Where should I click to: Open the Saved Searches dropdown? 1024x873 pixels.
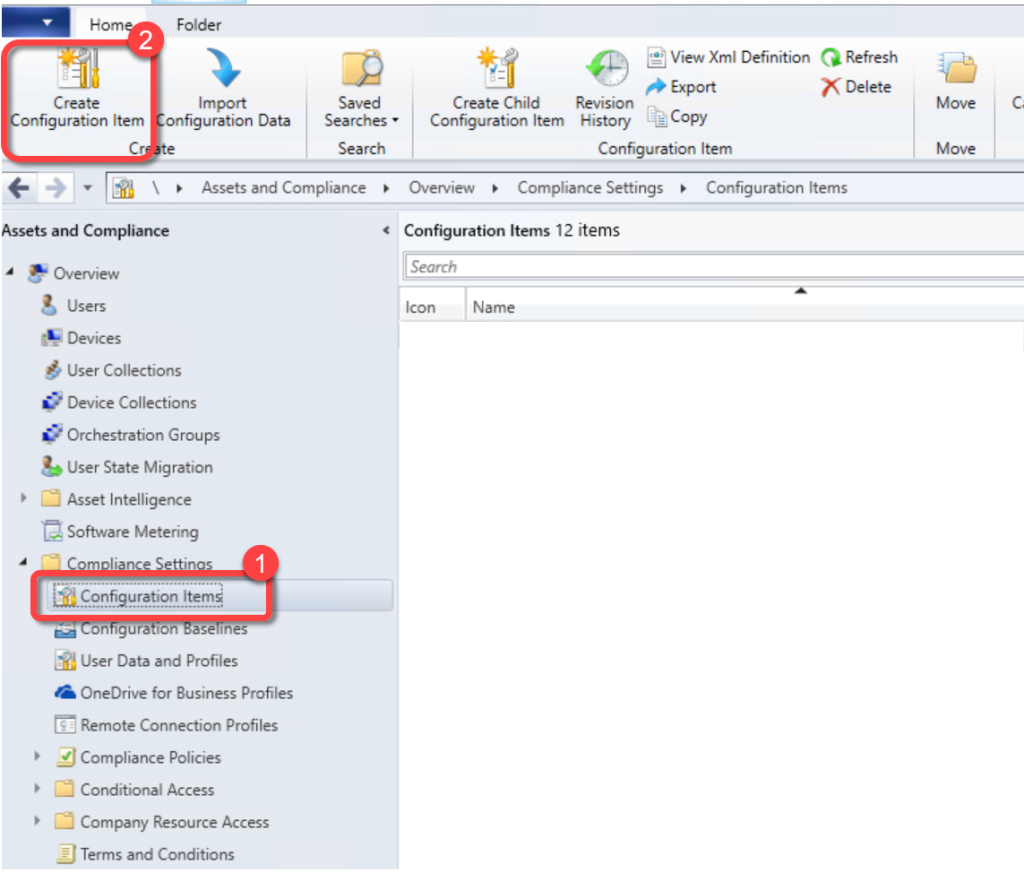point(360,110)
